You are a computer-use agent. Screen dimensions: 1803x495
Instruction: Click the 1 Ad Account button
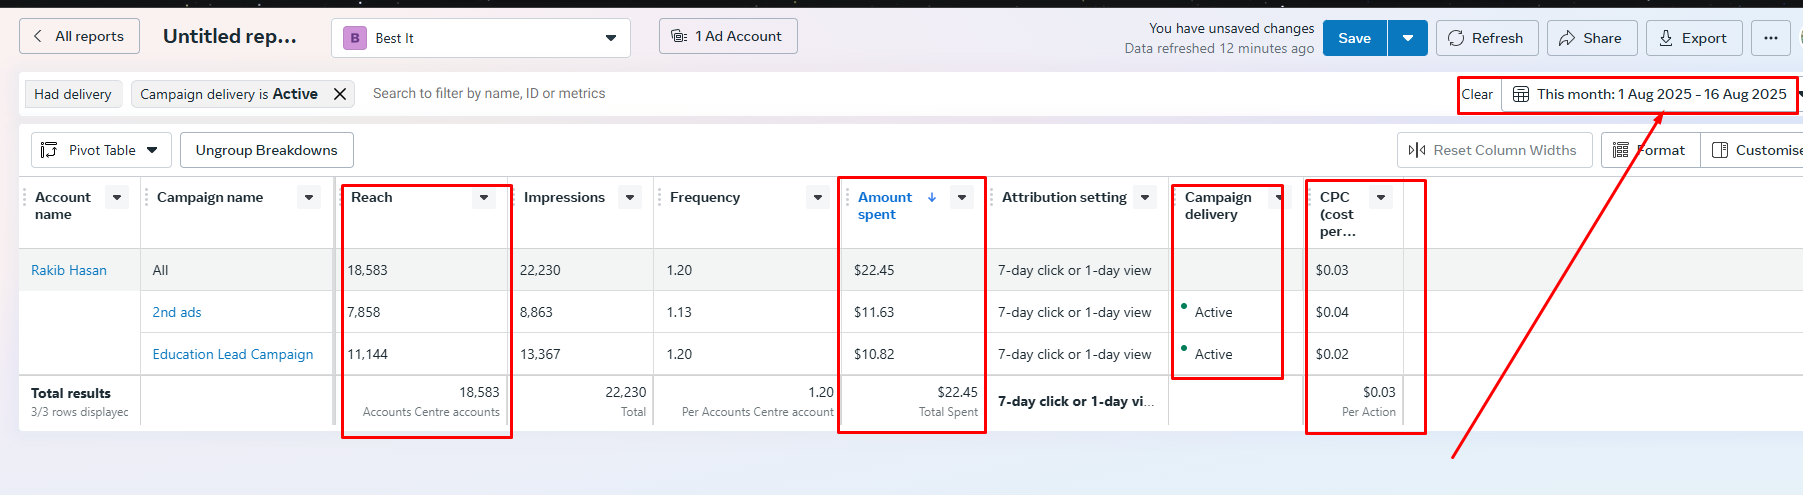tap(727, 36)
